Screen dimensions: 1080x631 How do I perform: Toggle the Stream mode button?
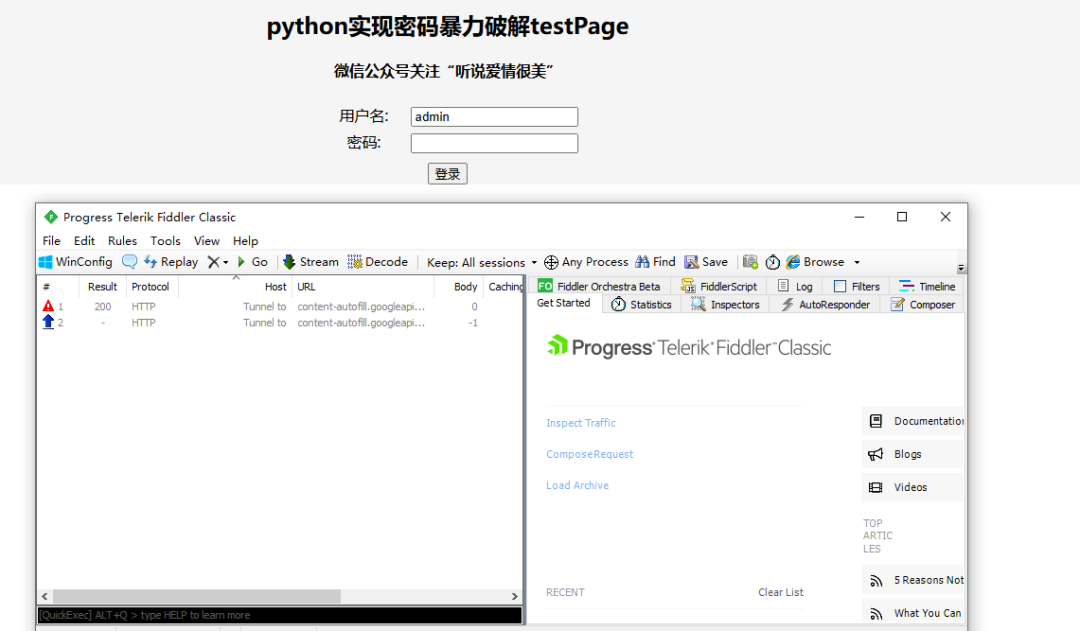pyautogui.click(x=311, y=262)
